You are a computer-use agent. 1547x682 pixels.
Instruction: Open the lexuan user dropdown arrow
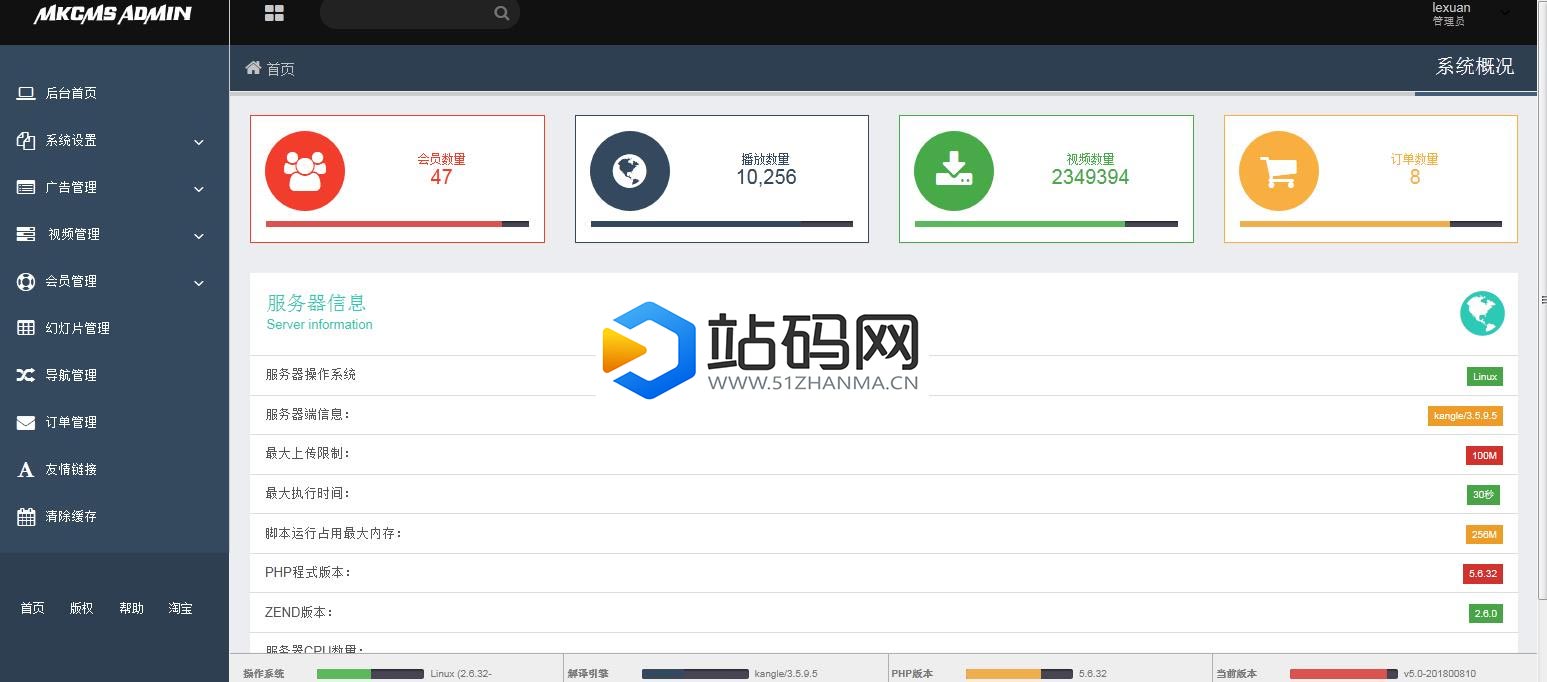point(1505,12)
